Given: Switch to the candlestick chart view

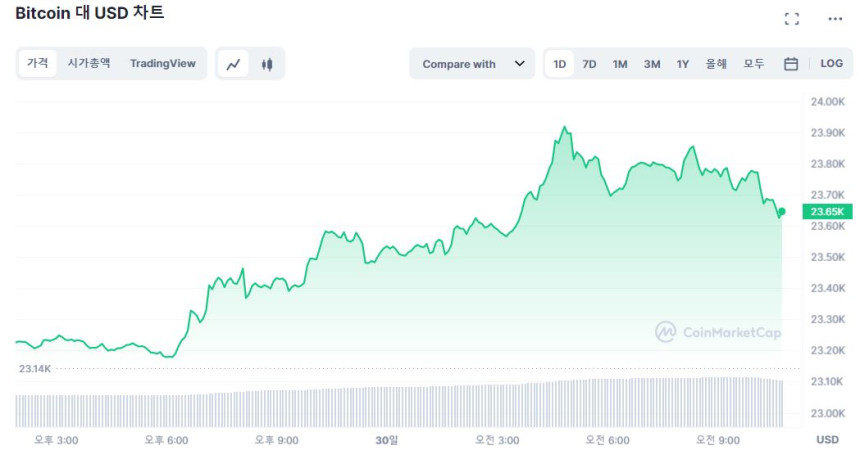Looking at the screenshot, I should click(266, 64).
